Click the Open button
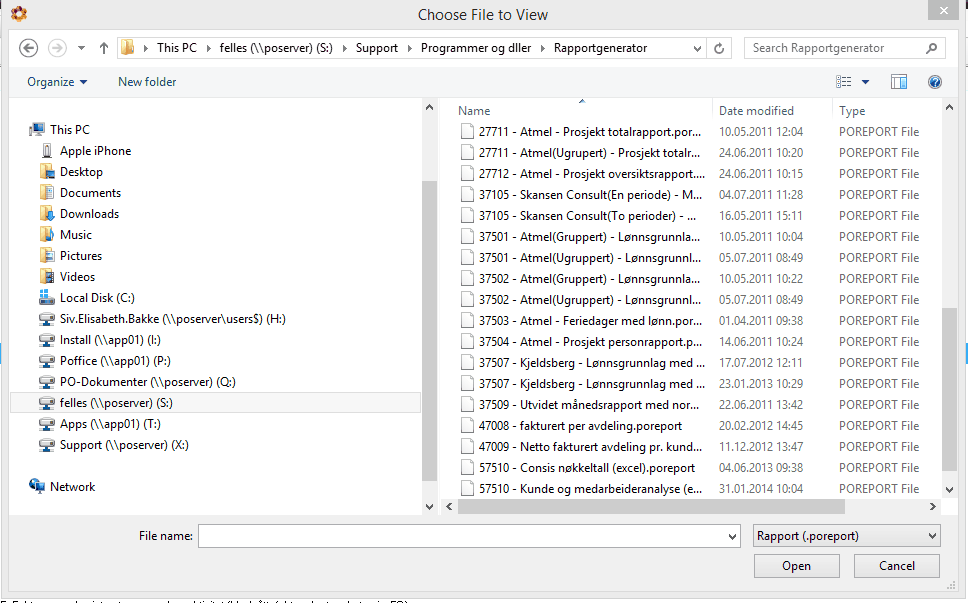The width and height of the screenshot is (968, 603). [796, 565]
